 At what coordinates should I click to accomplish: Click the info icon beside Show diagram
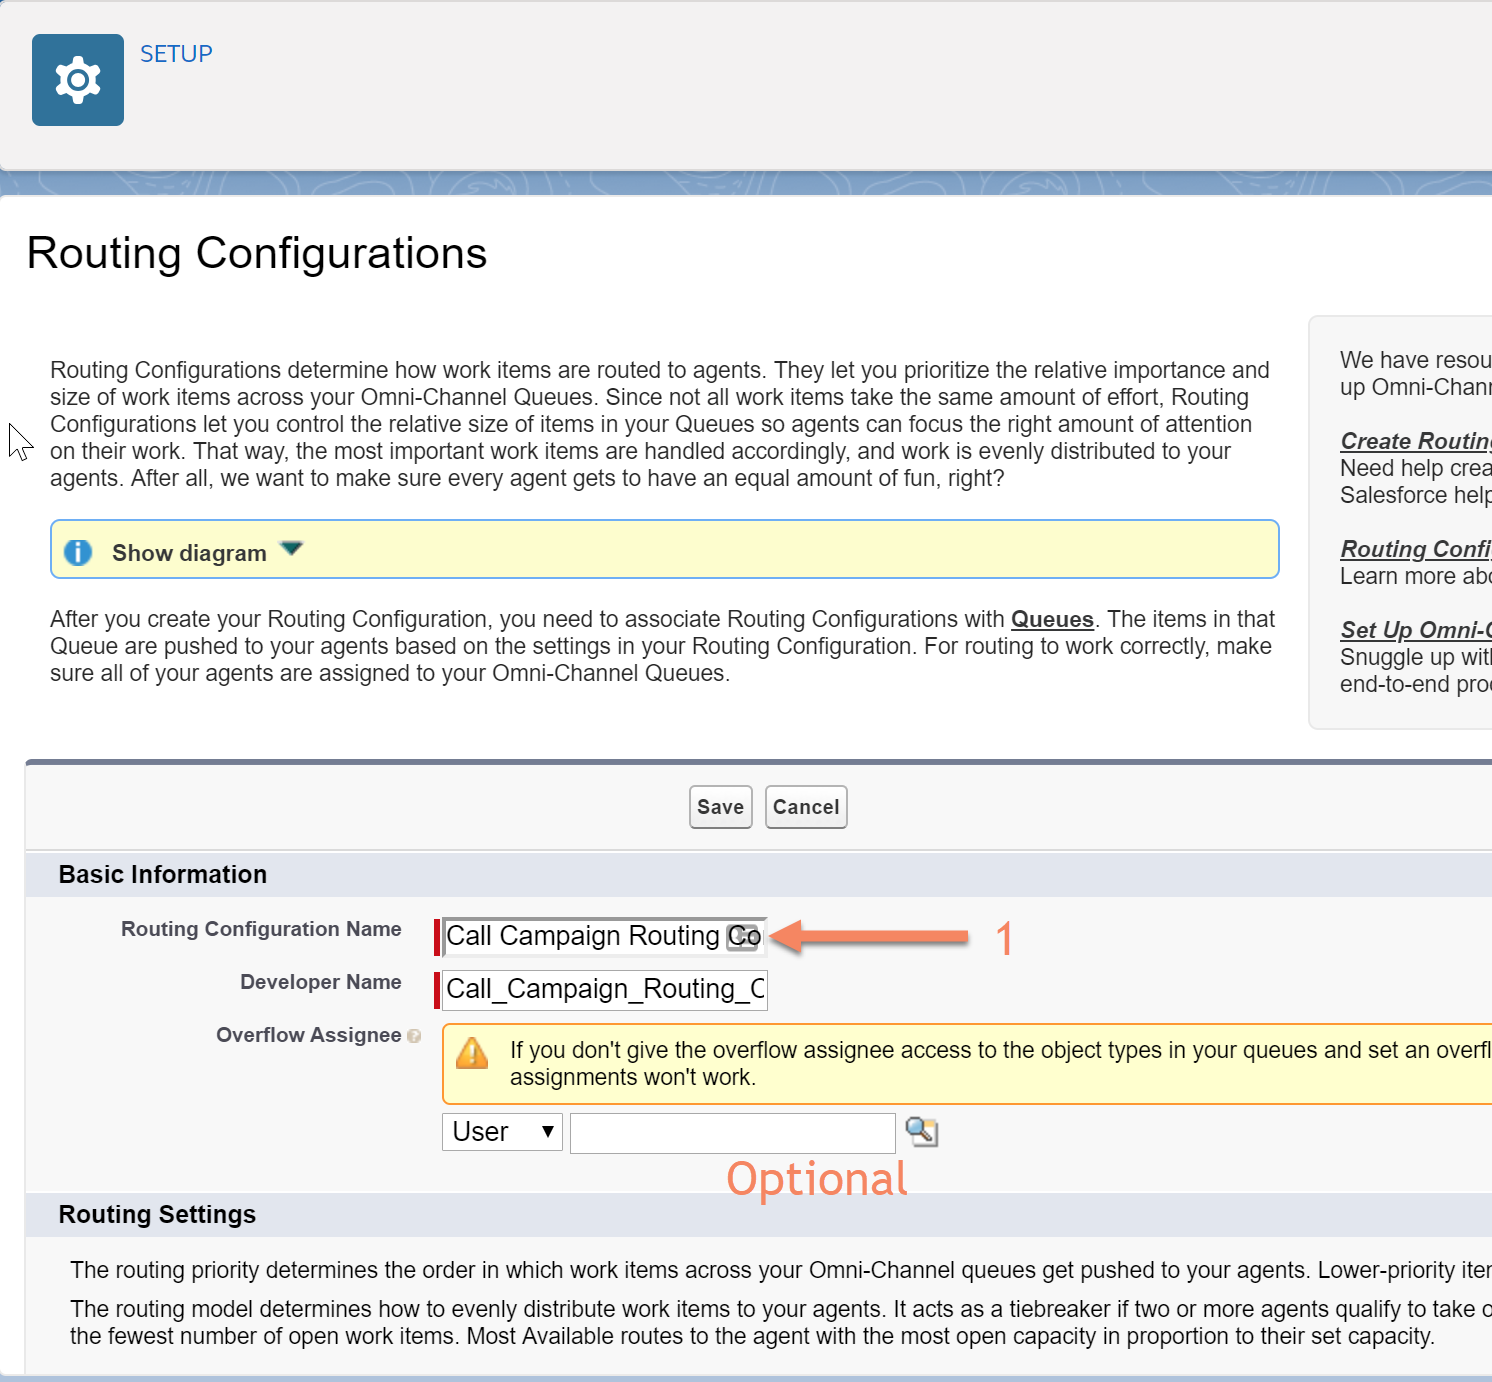tap(78, 552)
